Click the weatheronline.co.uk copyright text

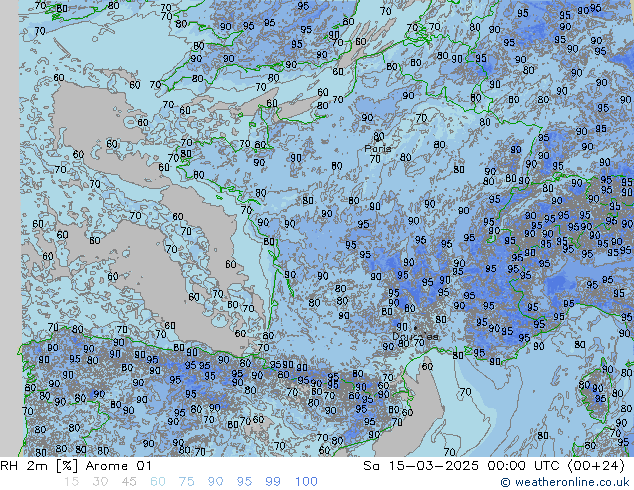pos(565,482)
